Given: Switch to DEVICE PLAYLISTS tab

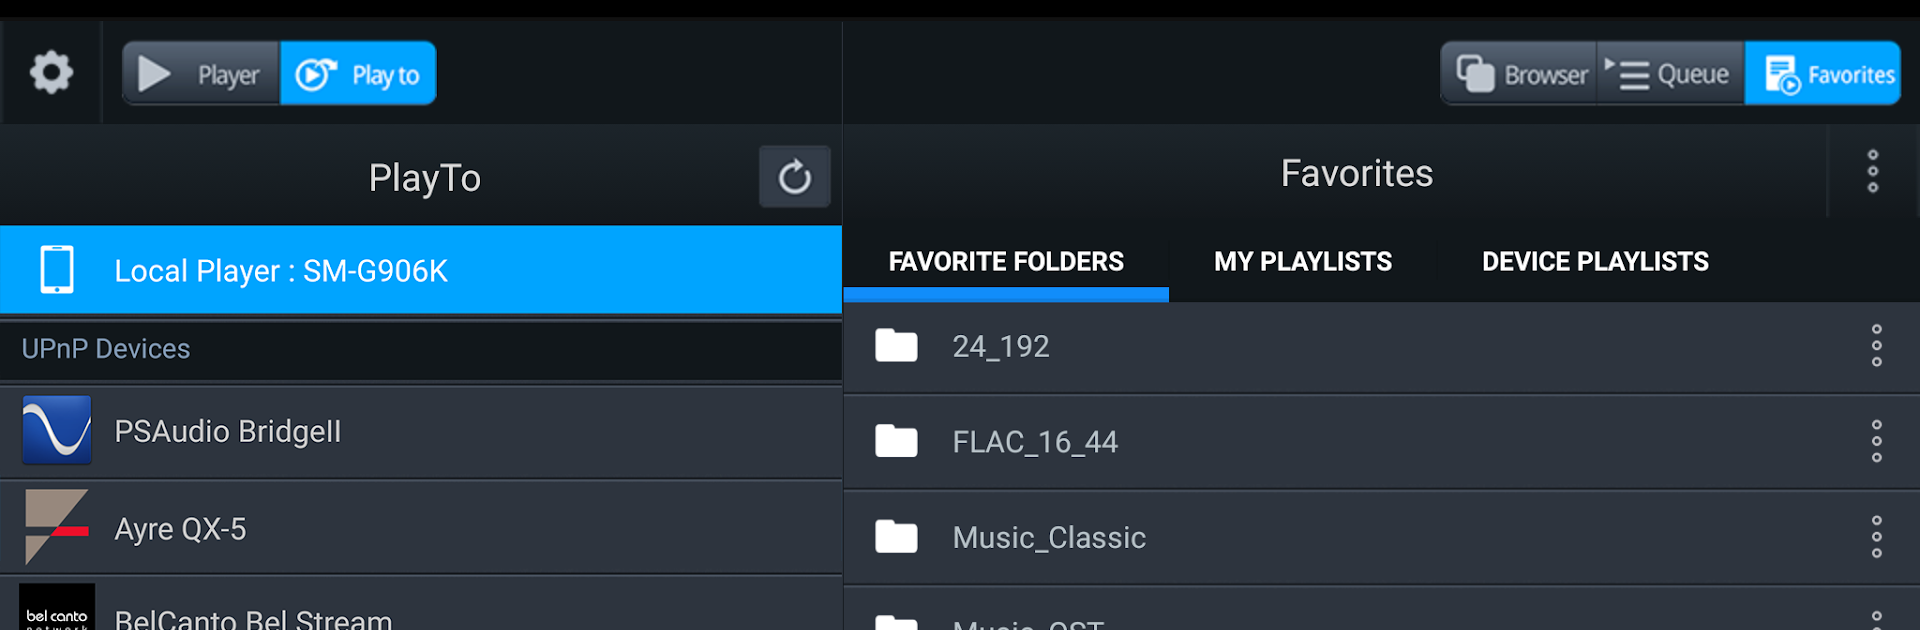Looking at the screenshot, I should 1595,262.
